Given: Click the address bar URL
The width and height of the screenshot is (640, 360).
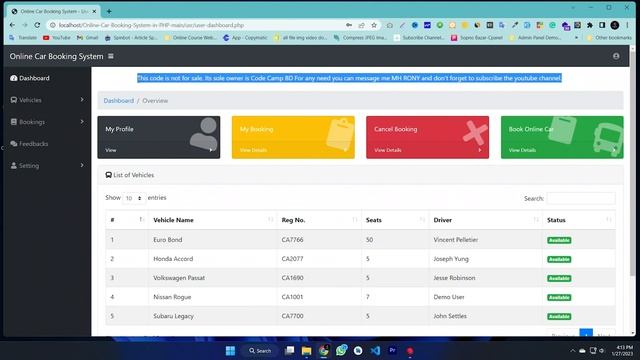Looking at the screenshot, I should (151, 25).
